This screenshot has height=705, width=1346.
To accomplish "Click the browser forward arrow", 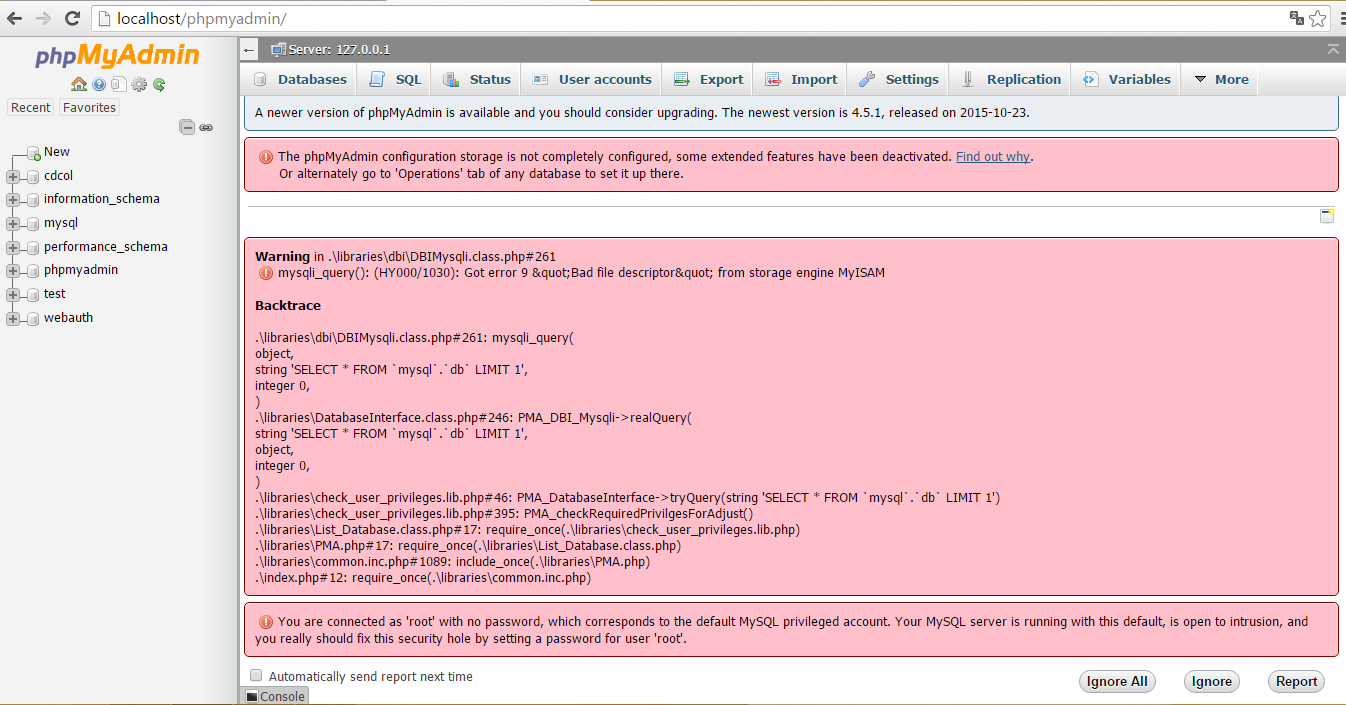I will (x=44, y=18).
